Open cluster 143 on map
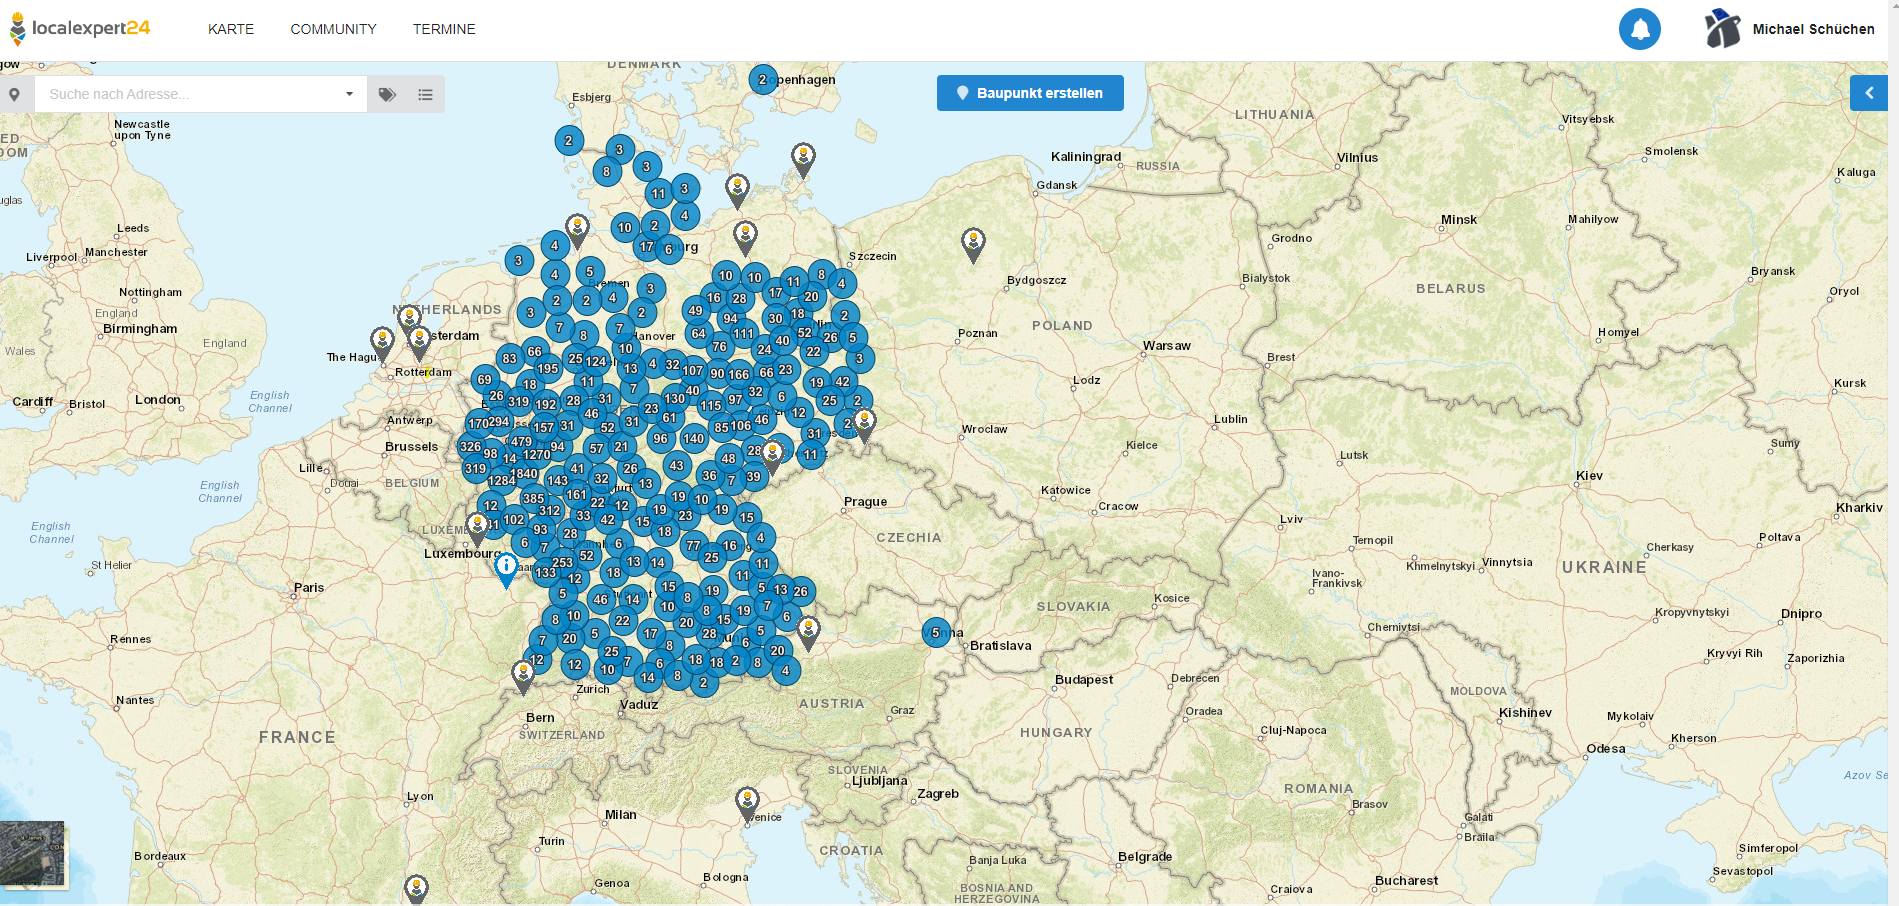The width and height of the screenshot is (1899, 906). point(557,481)
